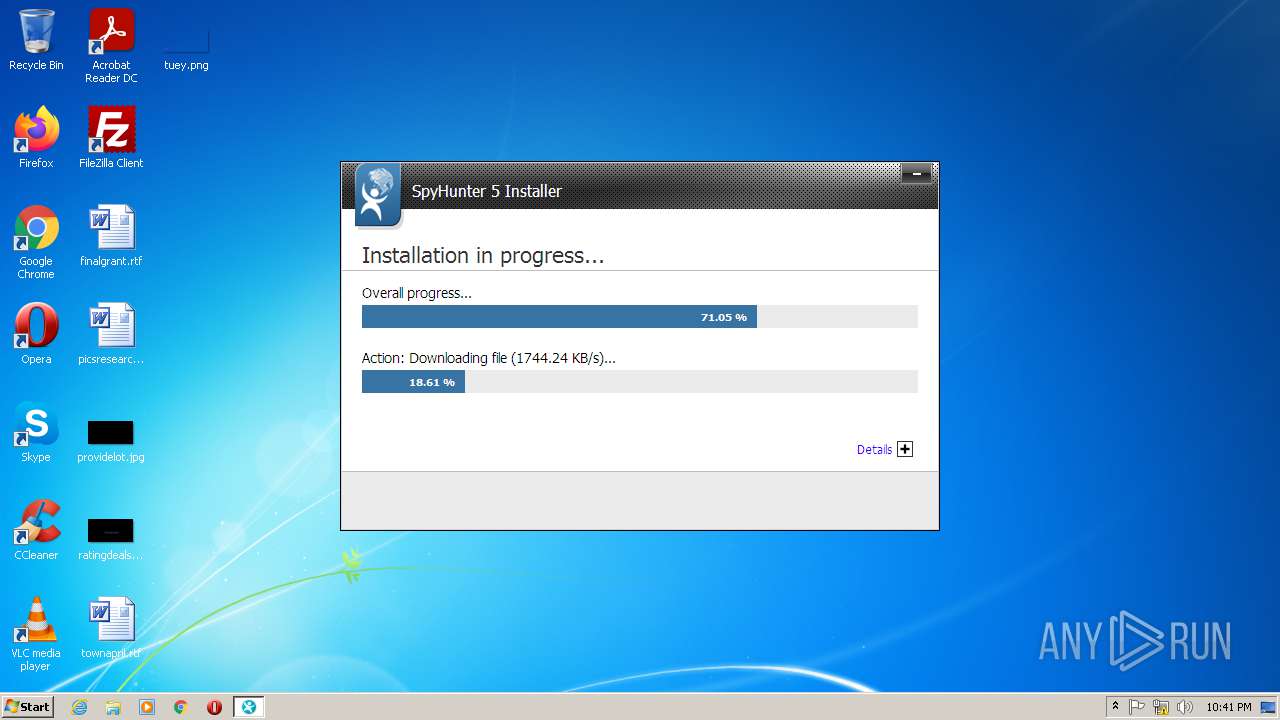The image size is (1280, 720).
Task: Show hidden tray icons arrow
Action: tap(1115, 707)
